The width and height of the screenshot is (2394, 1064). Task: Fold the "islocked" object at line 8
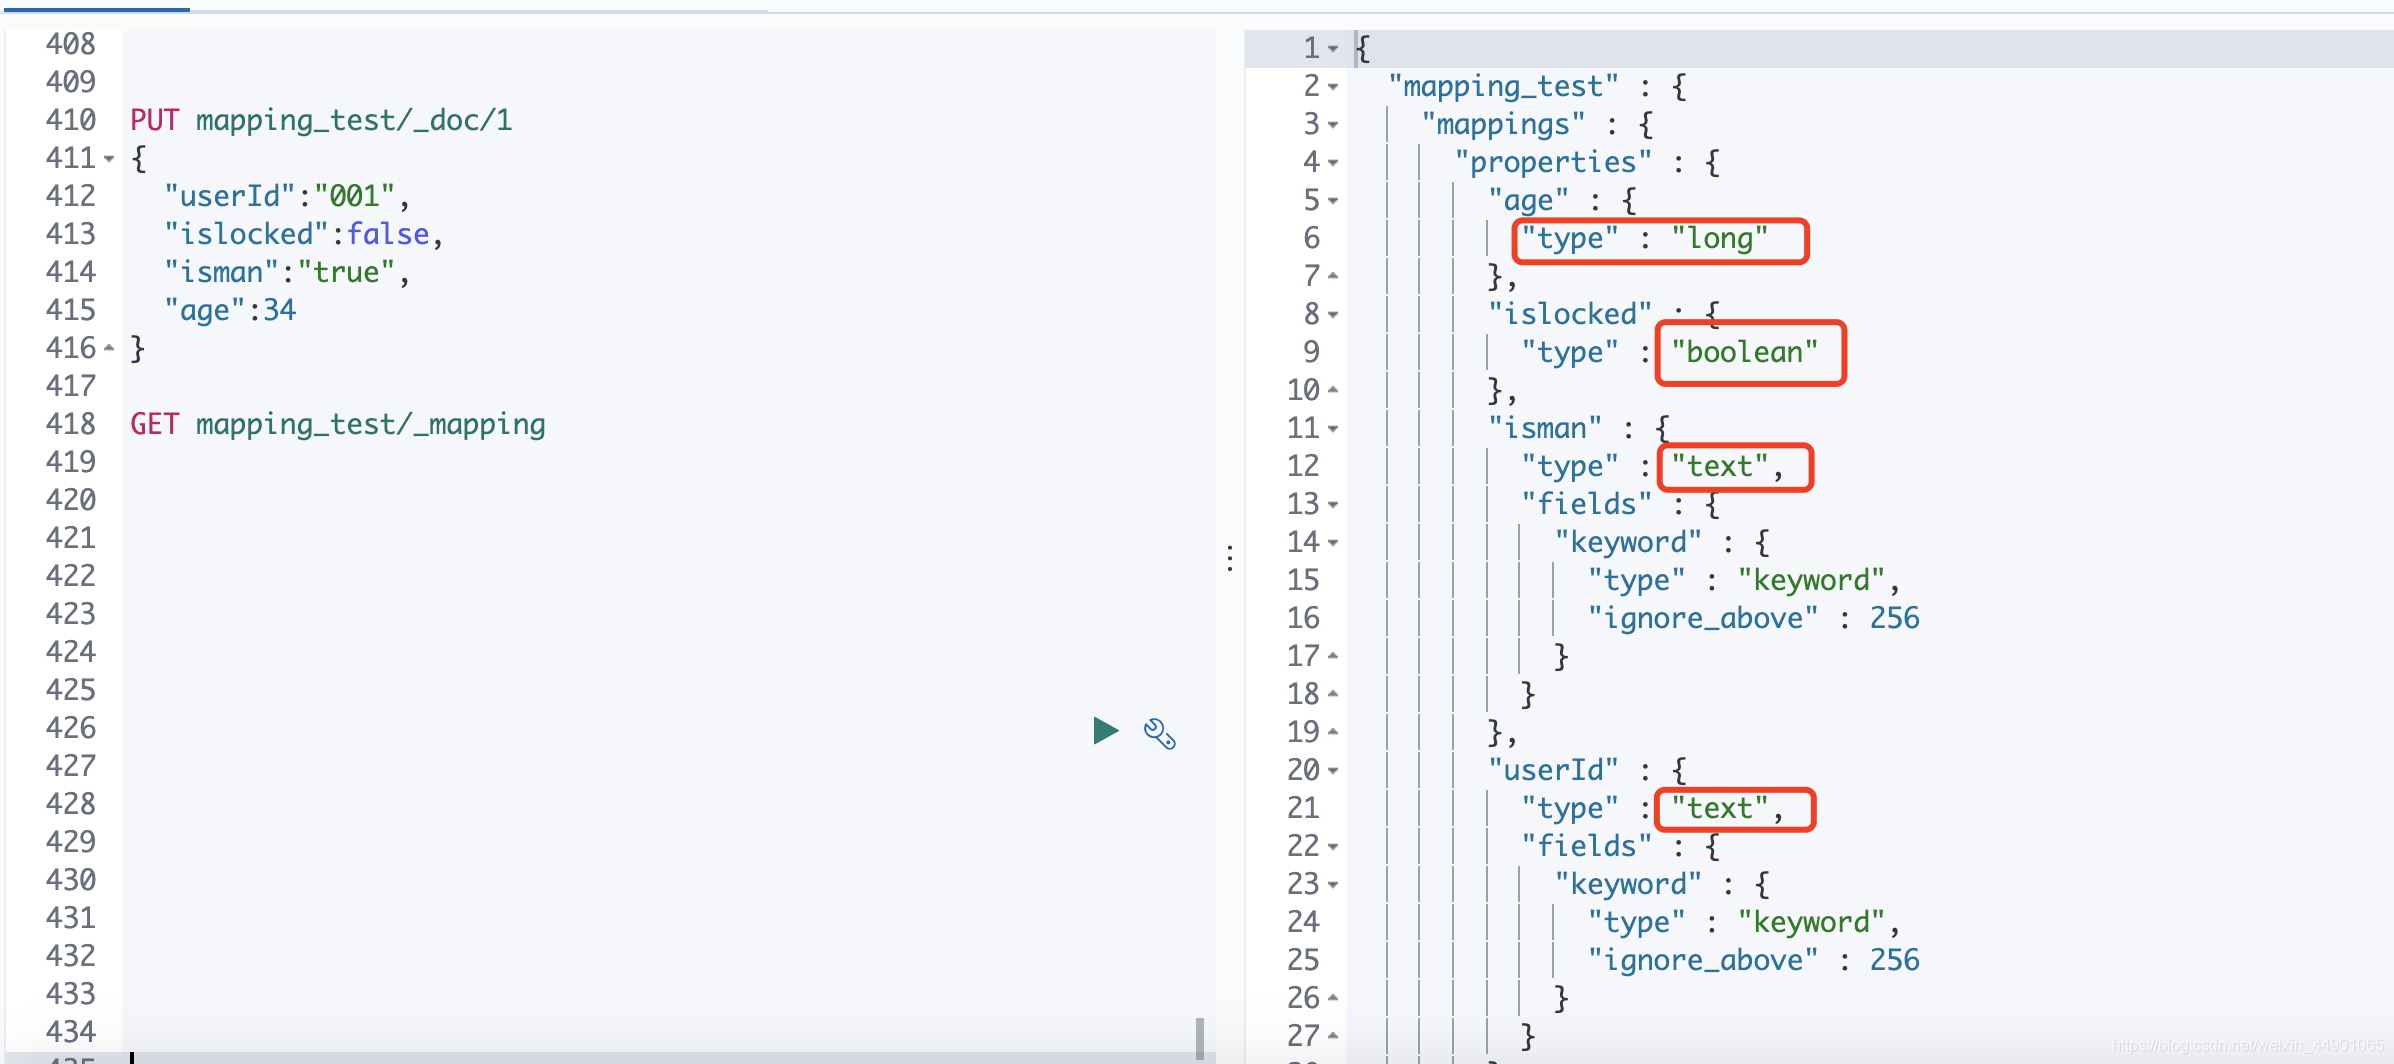(x=1333, y=315)
